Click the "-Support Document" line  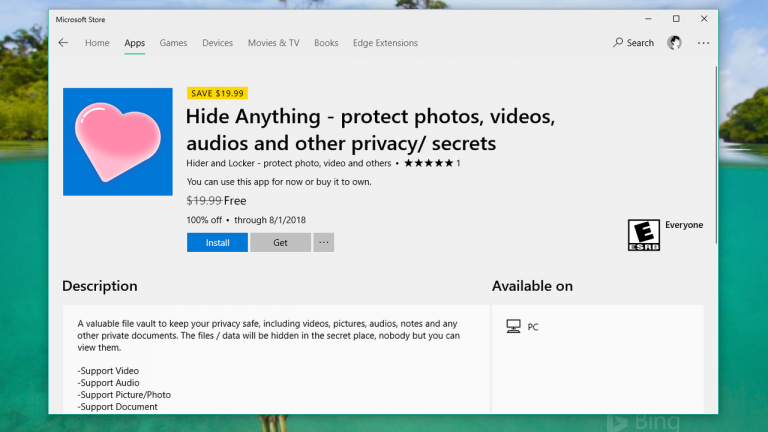[x=118, y=407]
